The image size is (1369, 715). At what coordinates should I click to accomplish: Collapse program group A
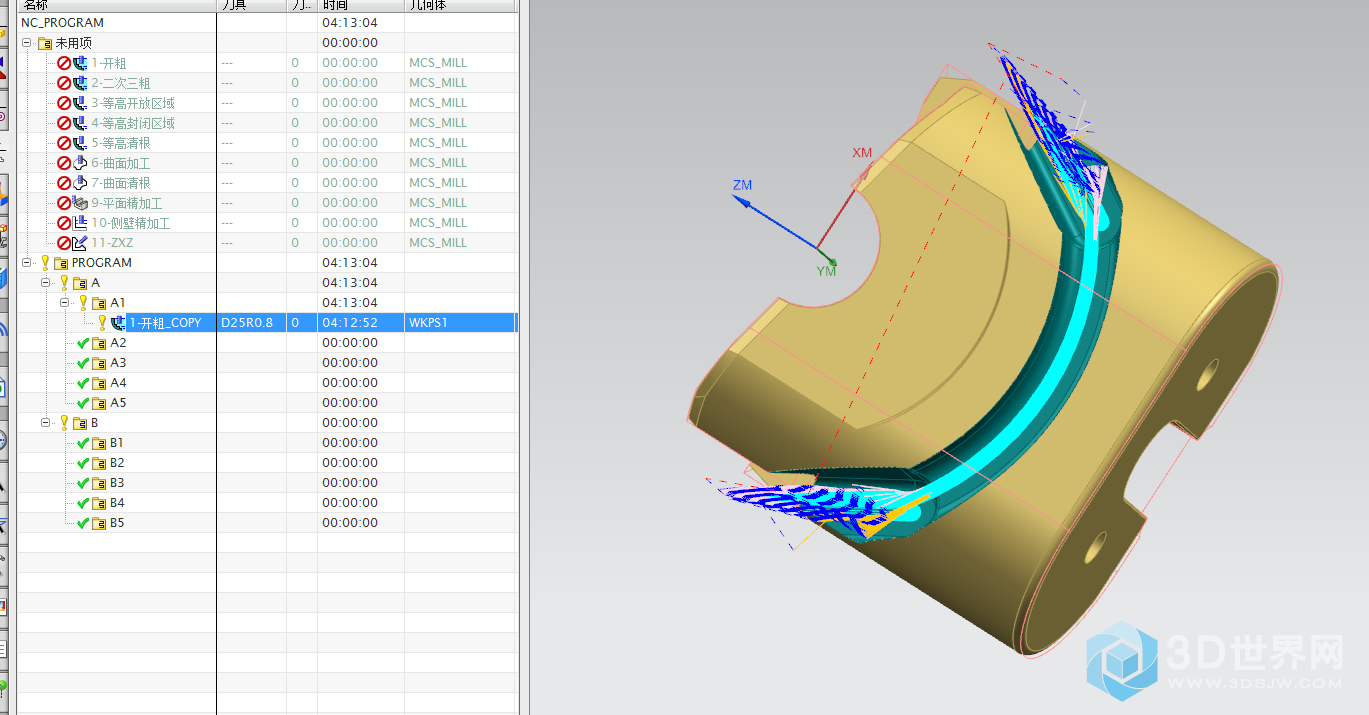(46, 283)
